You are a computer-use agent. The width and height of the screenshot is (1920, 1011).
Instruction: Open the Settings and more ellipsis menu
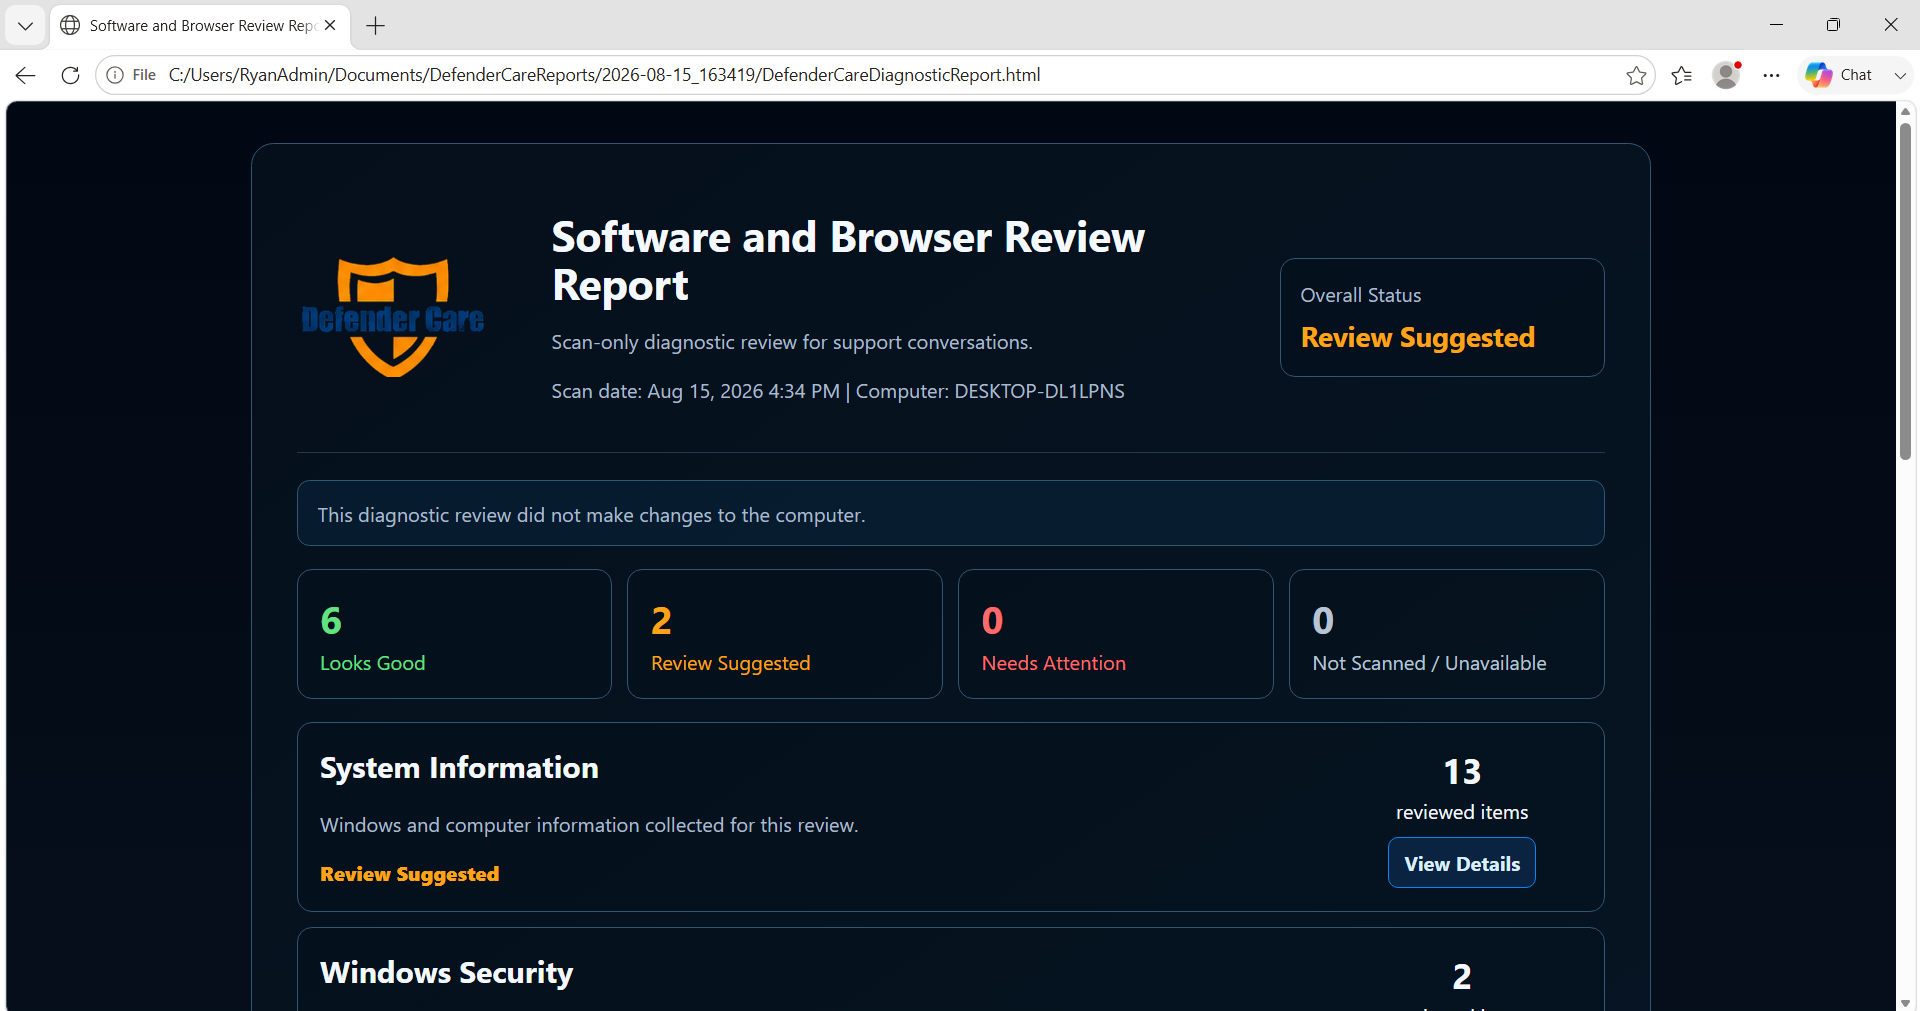point(1772,75)
